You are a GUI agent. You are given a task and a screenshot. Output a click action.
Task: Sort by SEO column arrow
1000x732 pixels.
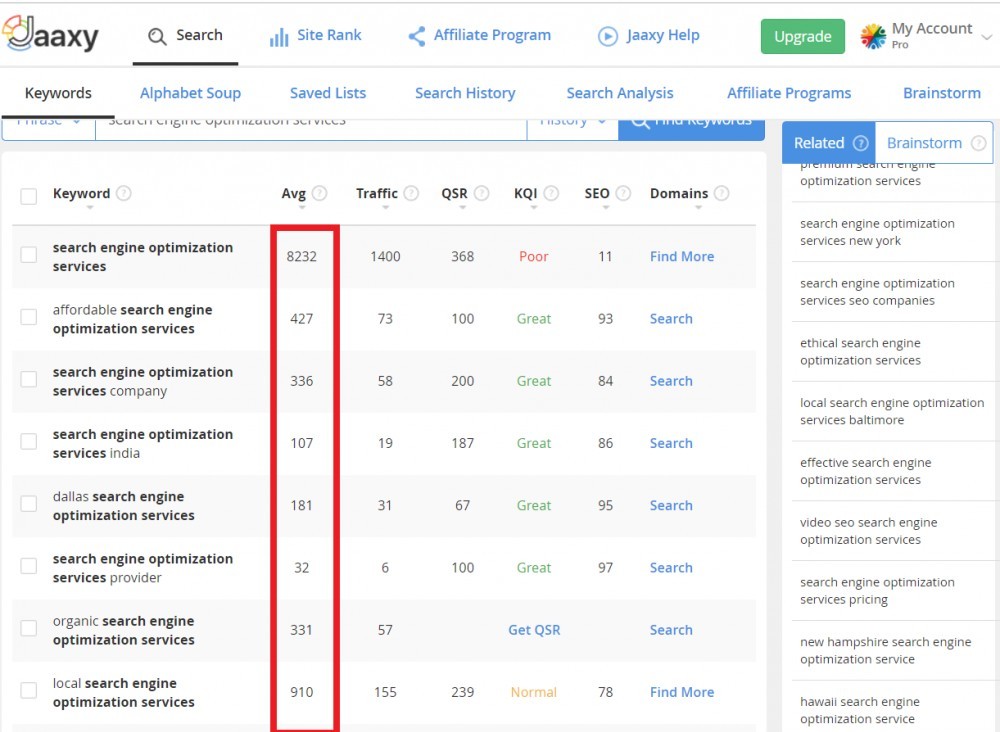coord(606,208)
